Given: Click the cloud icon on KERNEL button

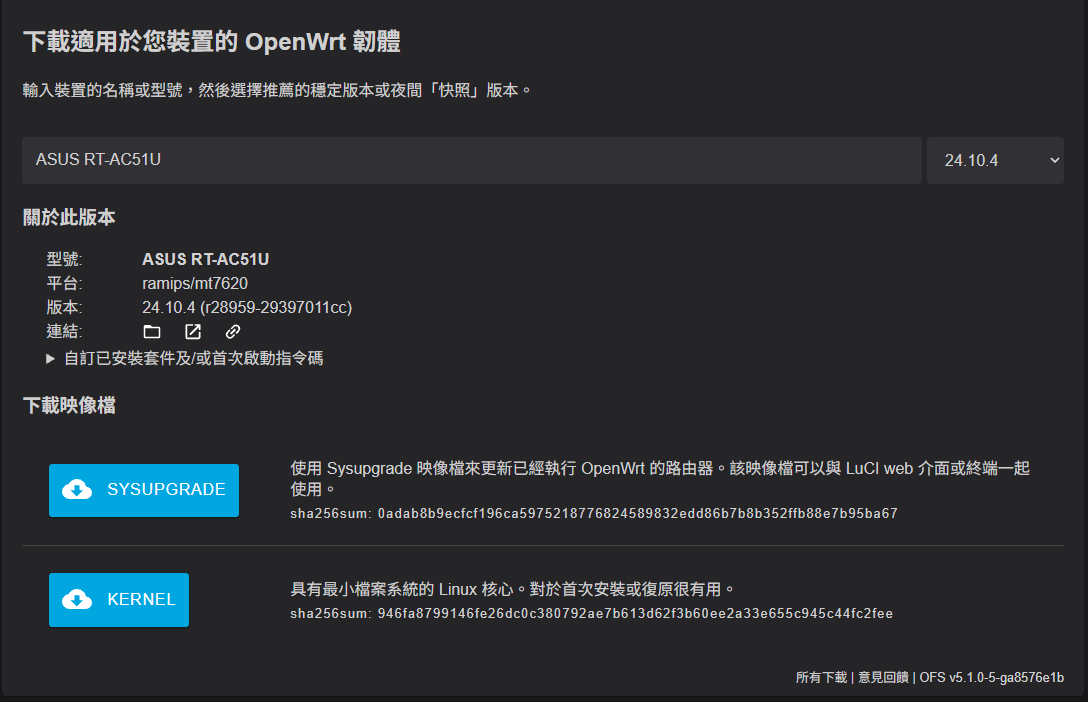Looking at the screenshot, I should coord(77,599).
